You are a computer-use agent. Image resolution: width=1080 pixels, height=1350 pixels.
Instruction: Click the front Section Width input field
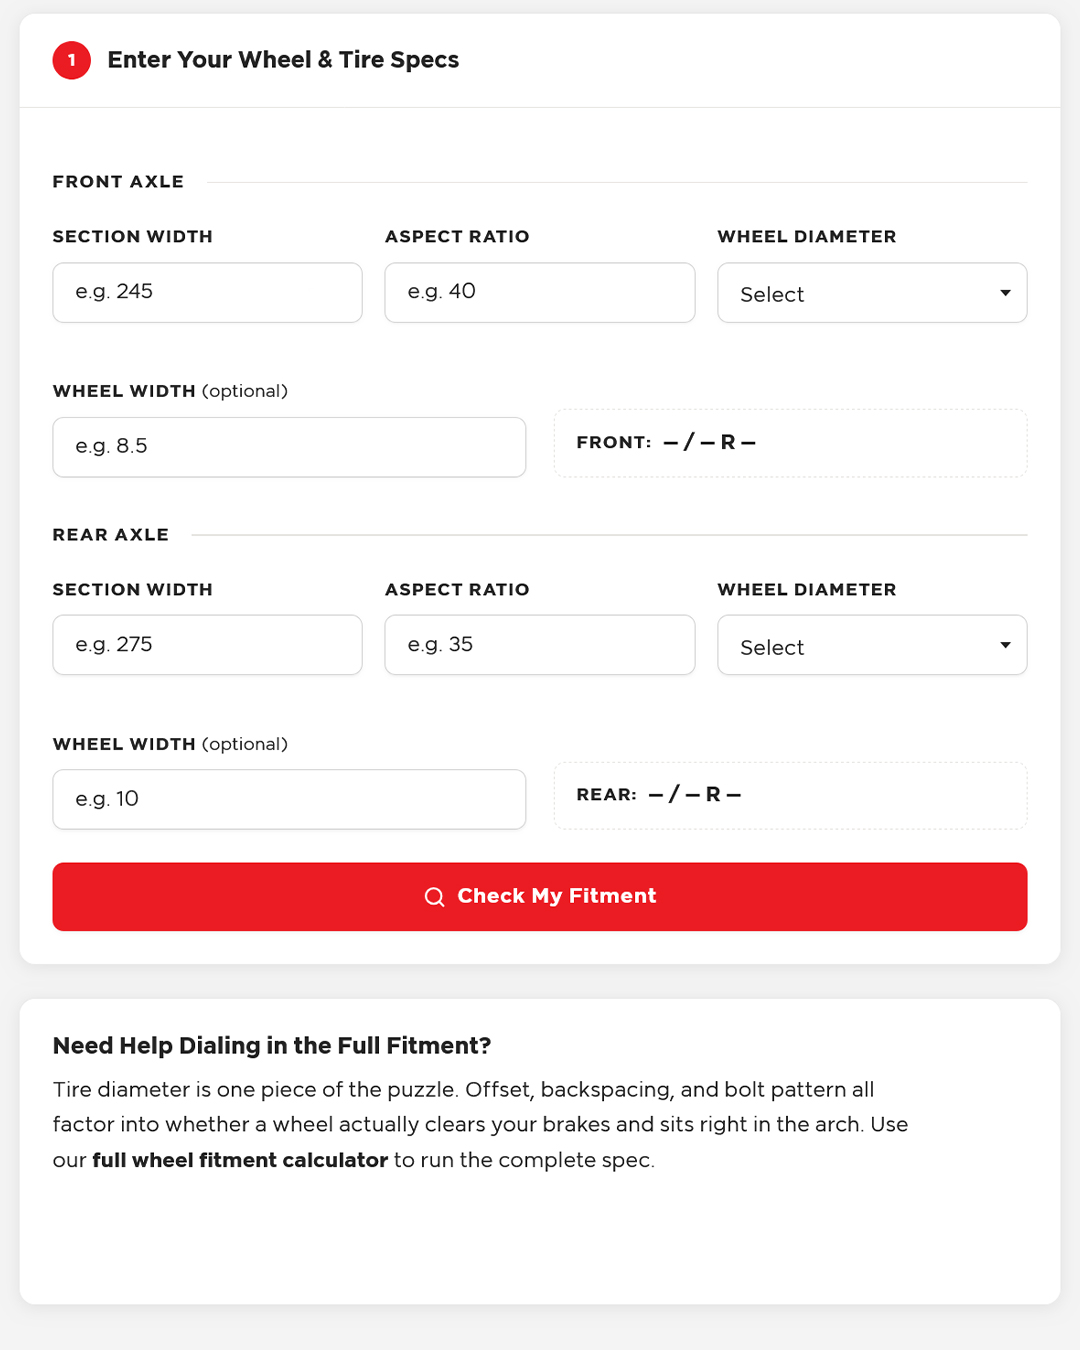coord(206,292)
